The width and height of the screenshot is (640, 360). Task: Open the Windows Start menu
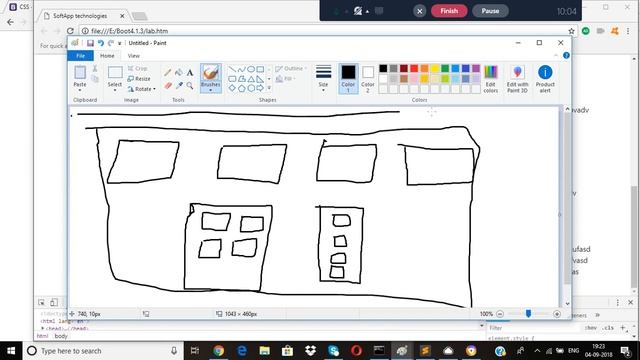click(x=11, y=351)
